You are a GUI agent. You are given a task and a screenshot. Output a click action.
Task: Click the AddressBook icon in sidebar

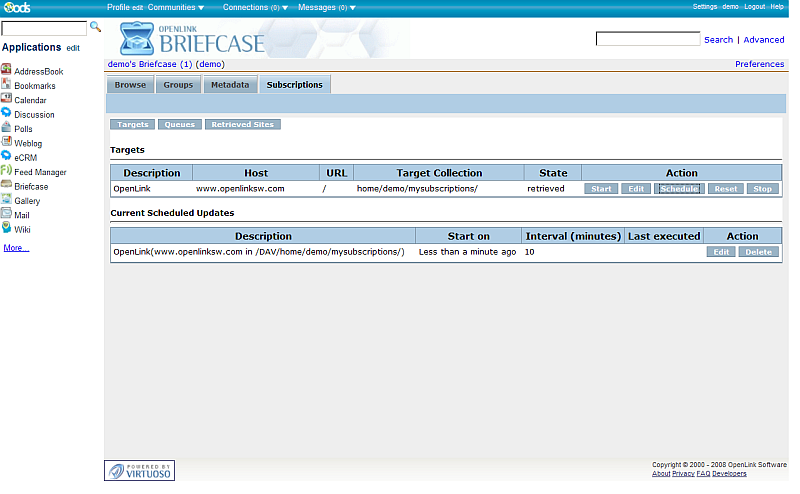point(6,71)
